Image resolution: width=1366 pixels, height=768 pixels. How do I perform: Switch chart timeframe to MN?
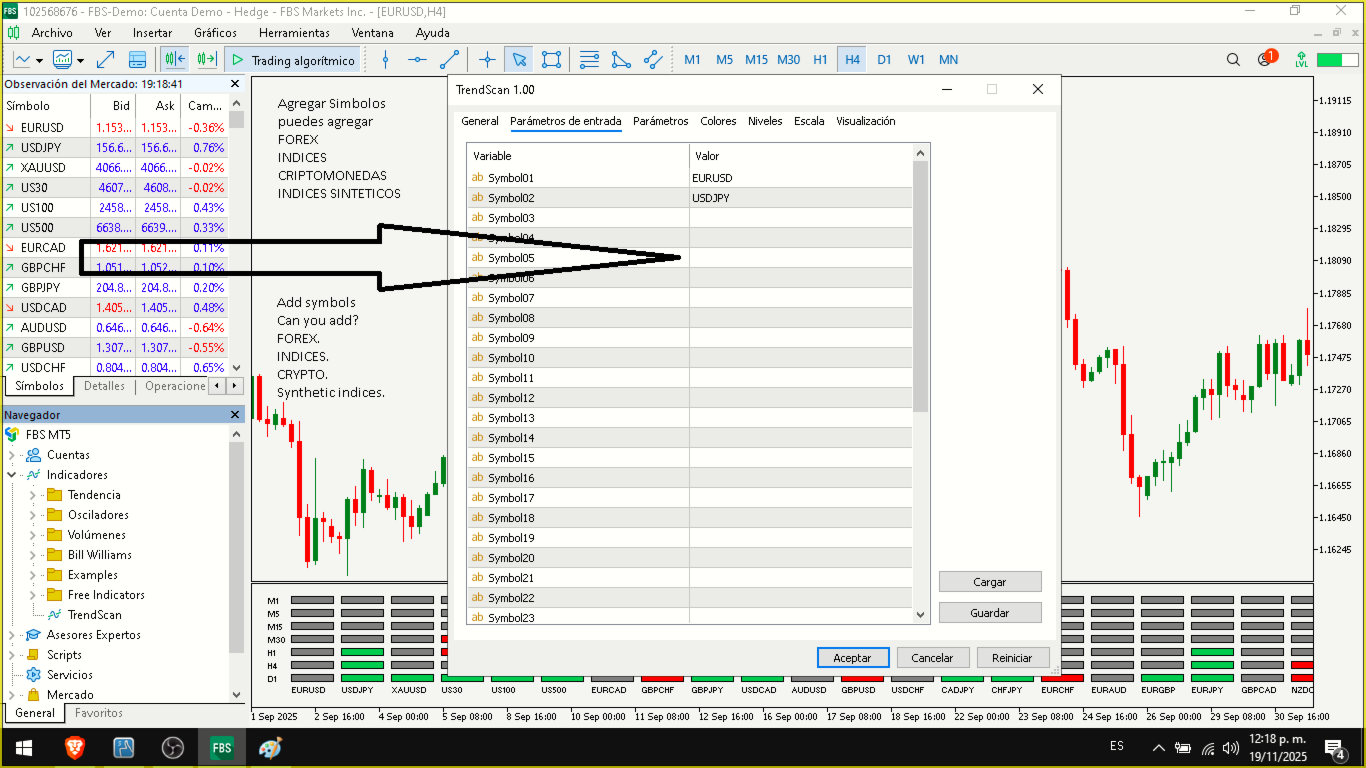(x=948, y=60)
